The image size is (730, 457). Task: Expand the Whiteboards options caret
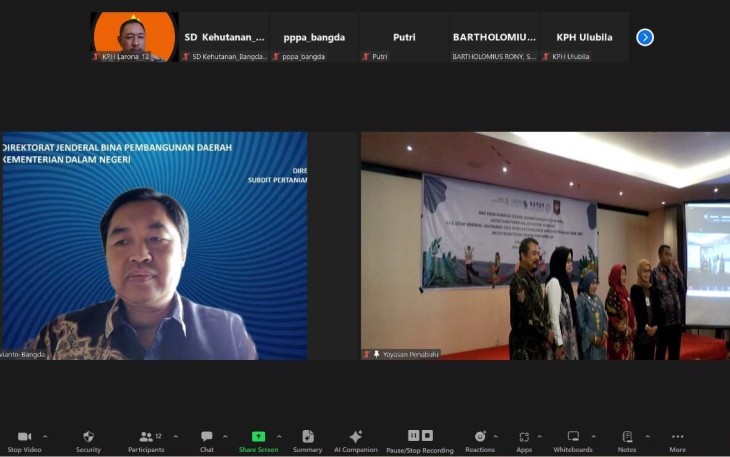594,437
